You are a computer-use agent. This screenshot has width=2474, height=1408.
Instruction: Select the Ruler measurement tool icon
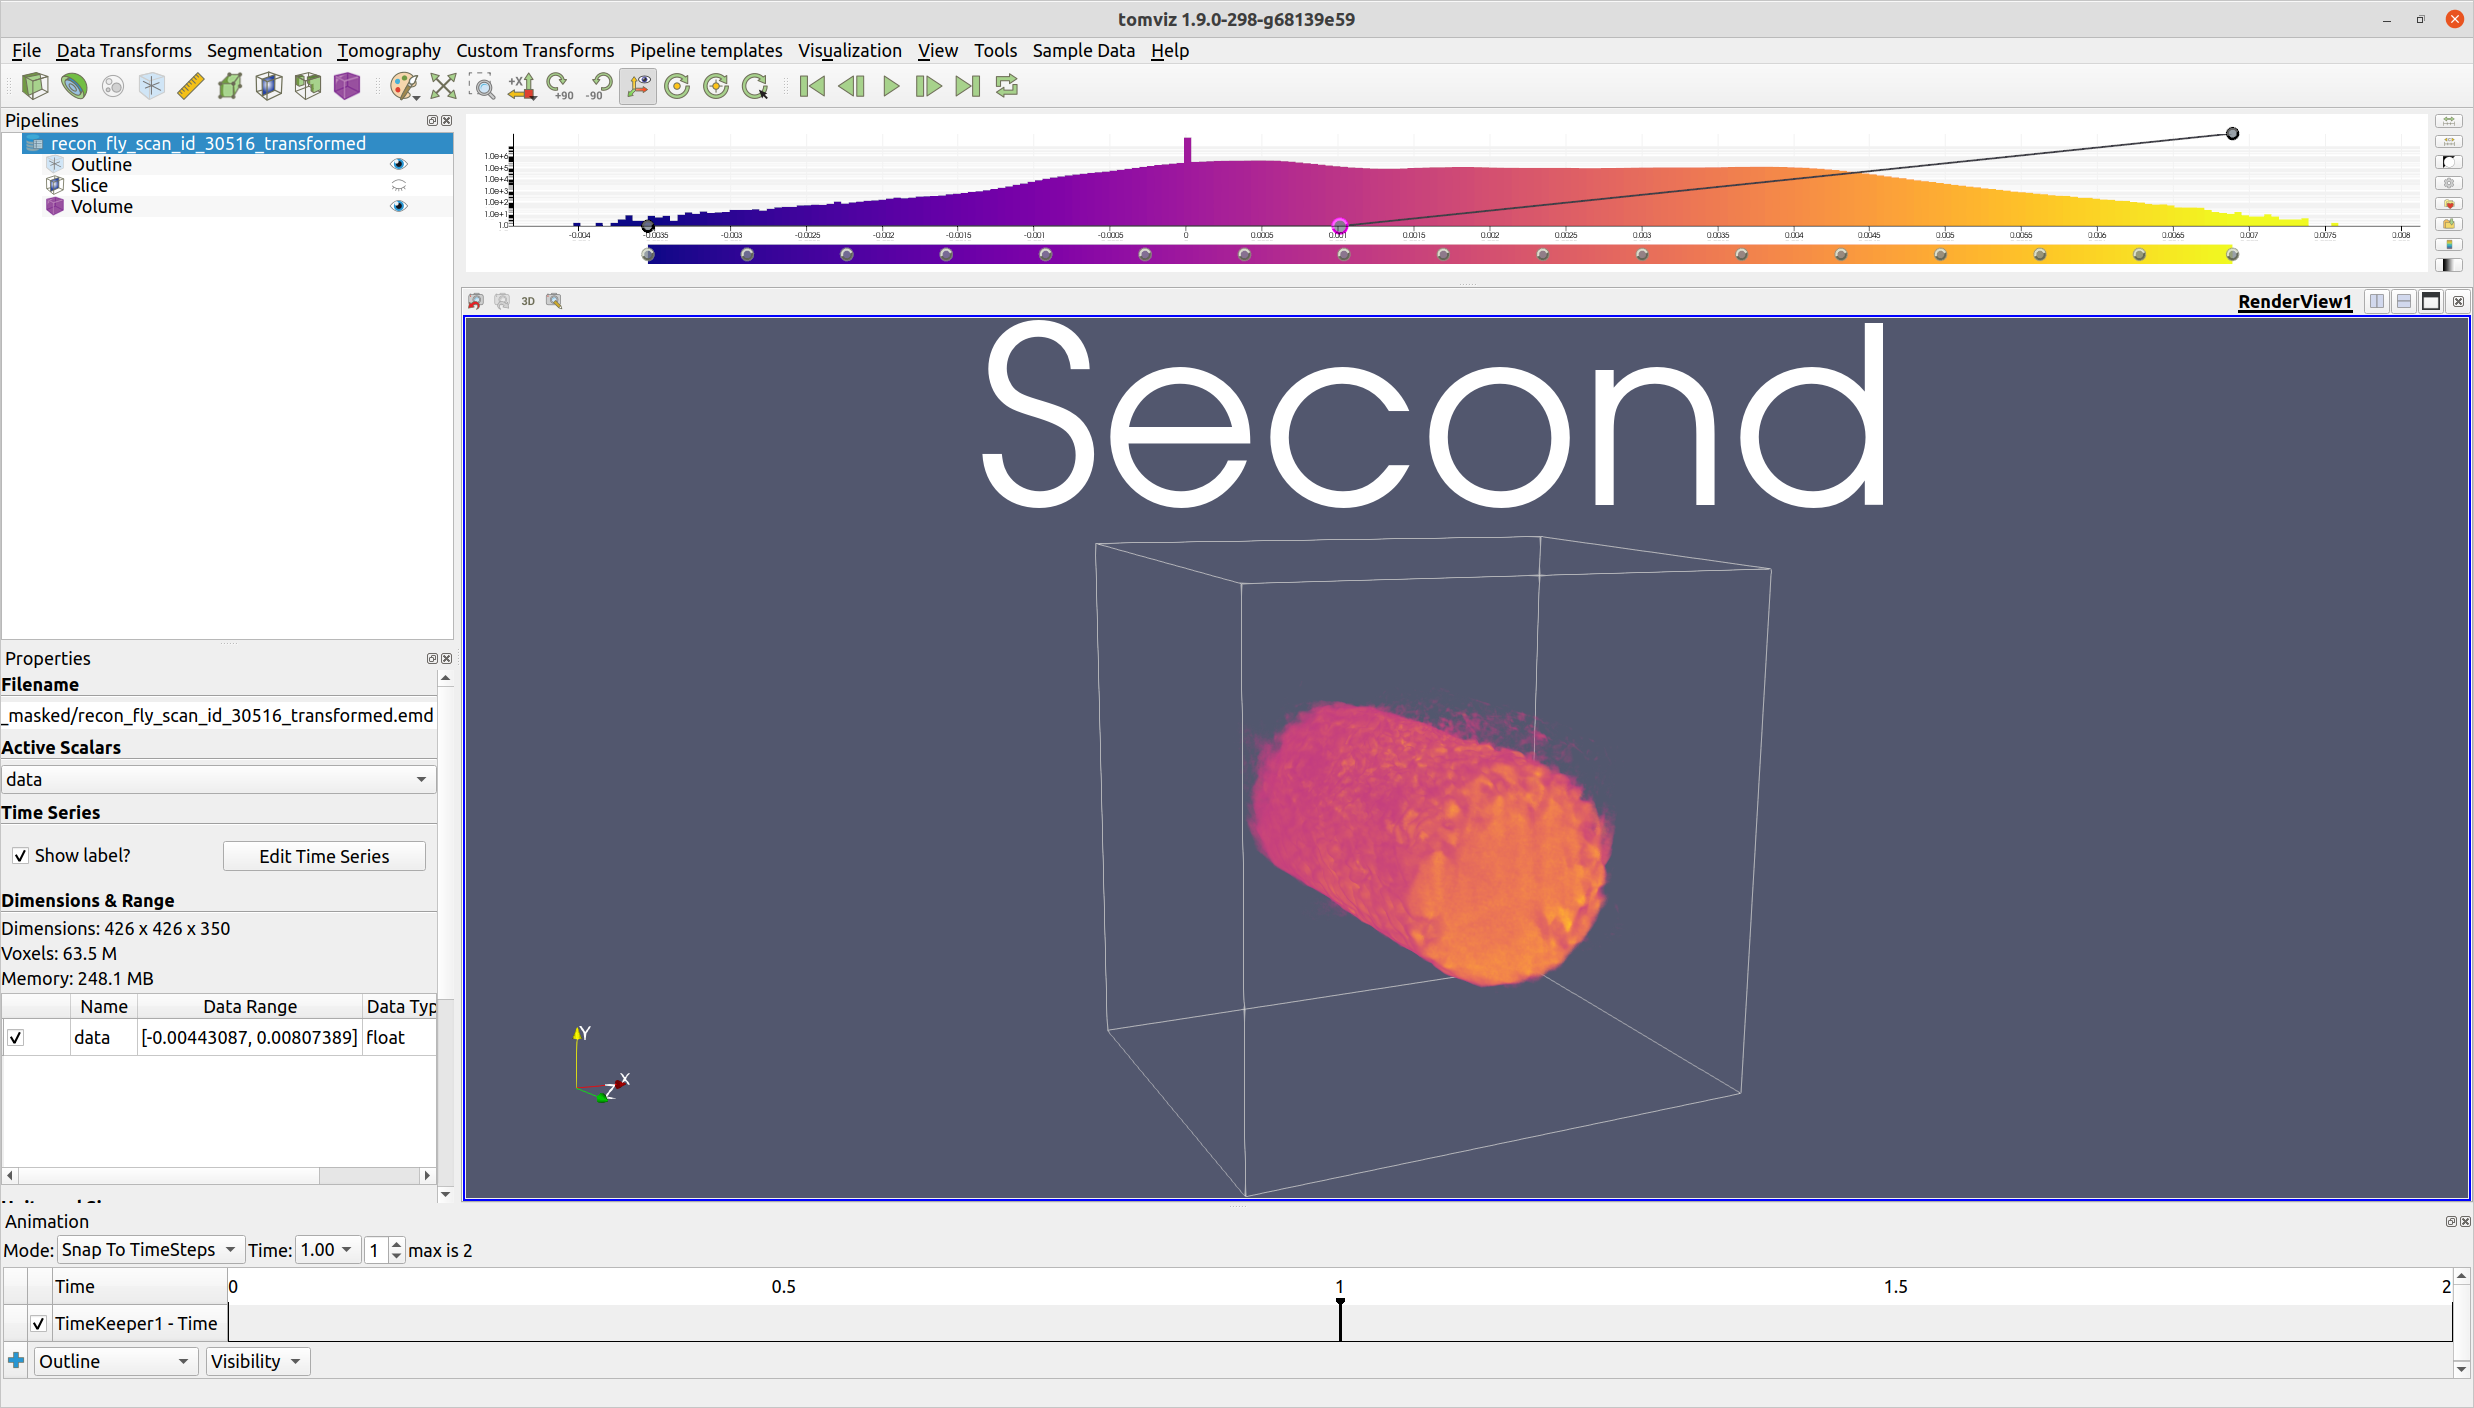pos(190,87)
